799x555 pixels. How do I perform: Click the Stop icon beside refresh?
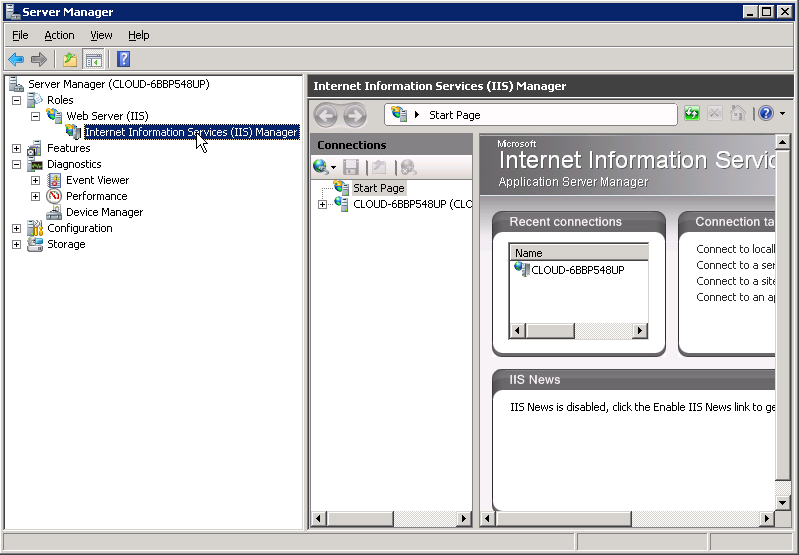click(714, 113)
